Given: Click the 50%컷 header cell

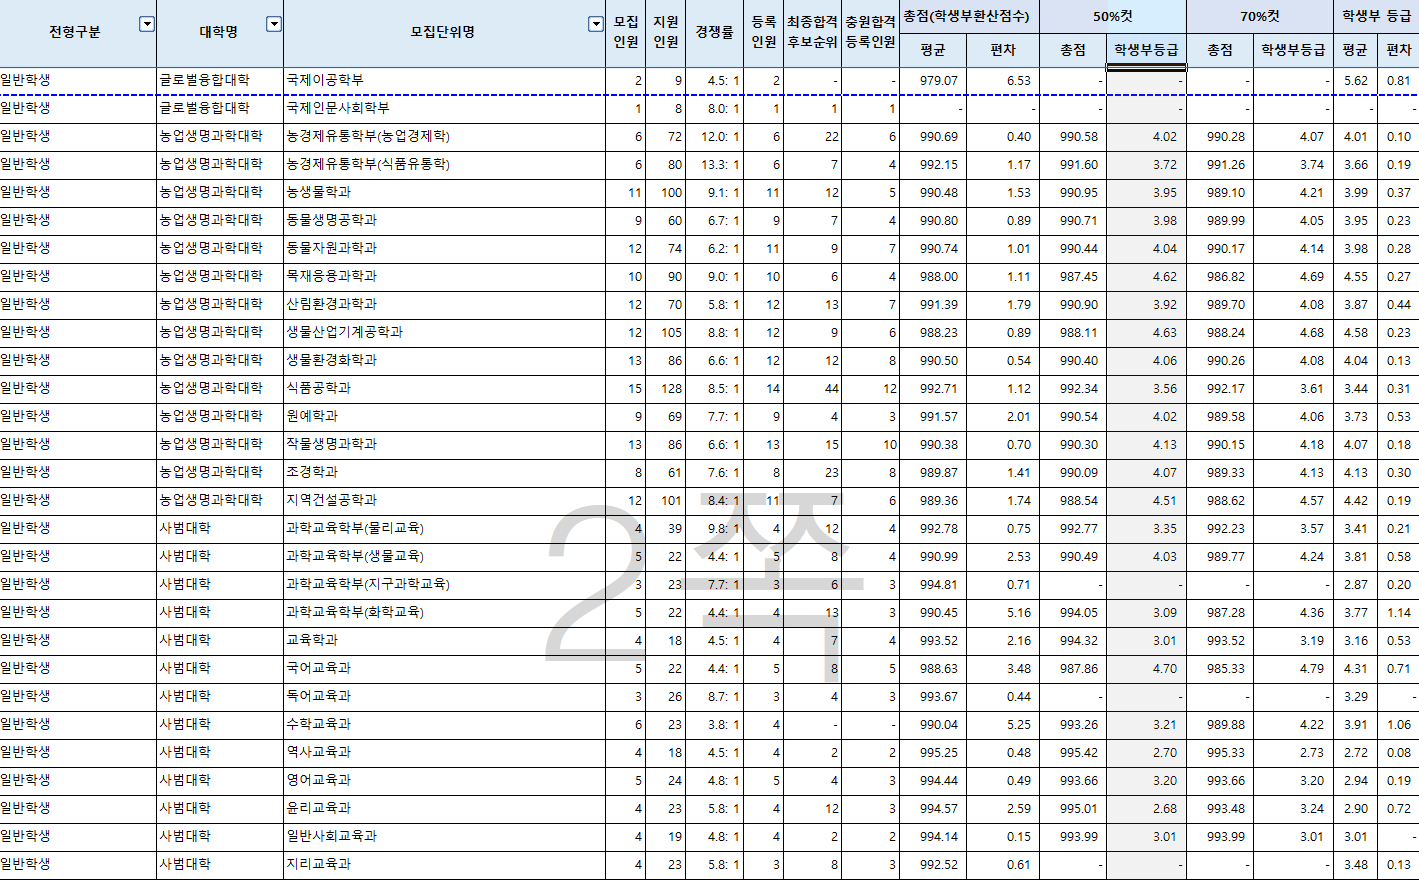Looking at the screenshot, I should (1113, 16).
